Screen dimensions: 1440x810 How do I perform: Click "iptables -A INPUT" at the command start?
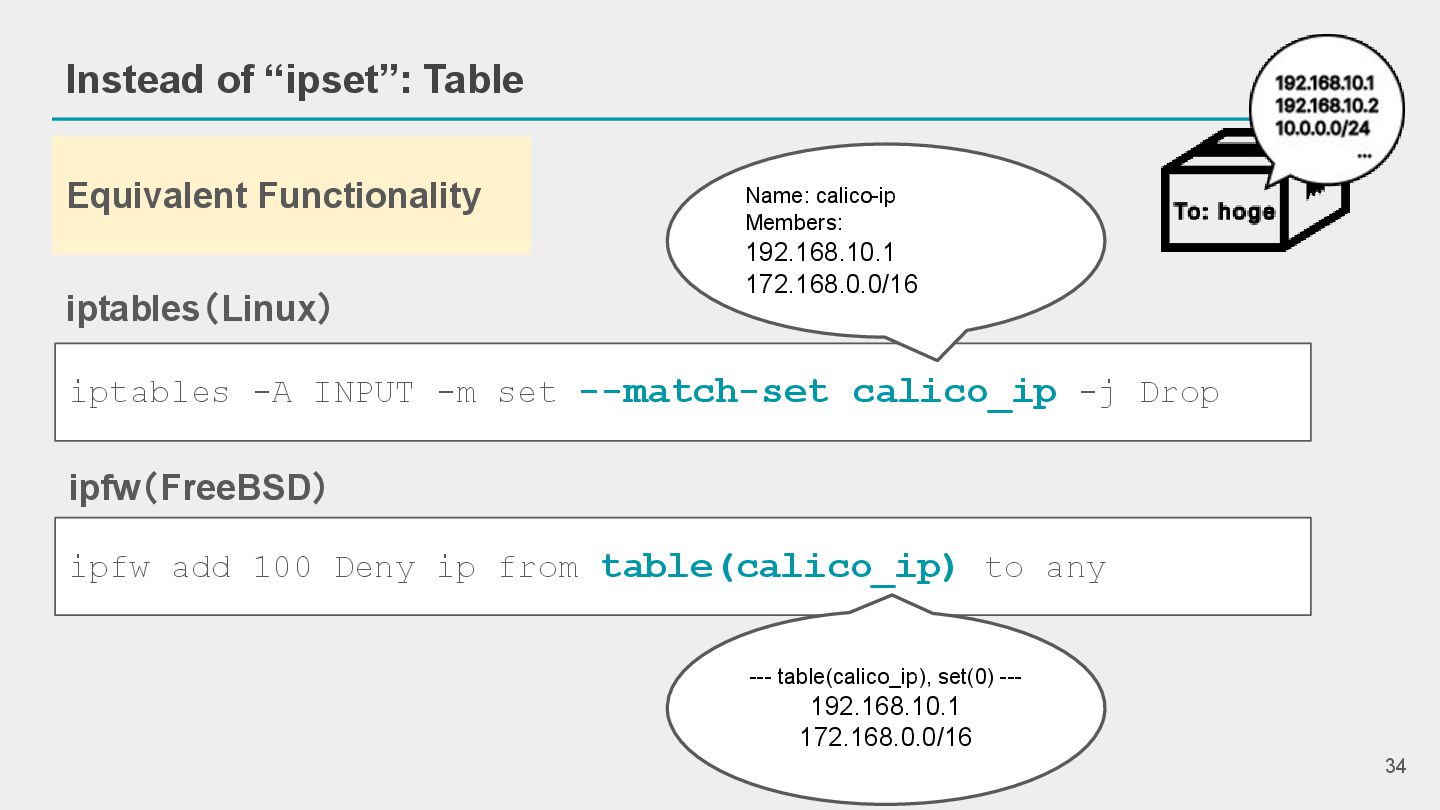click(x=241, y=392)
